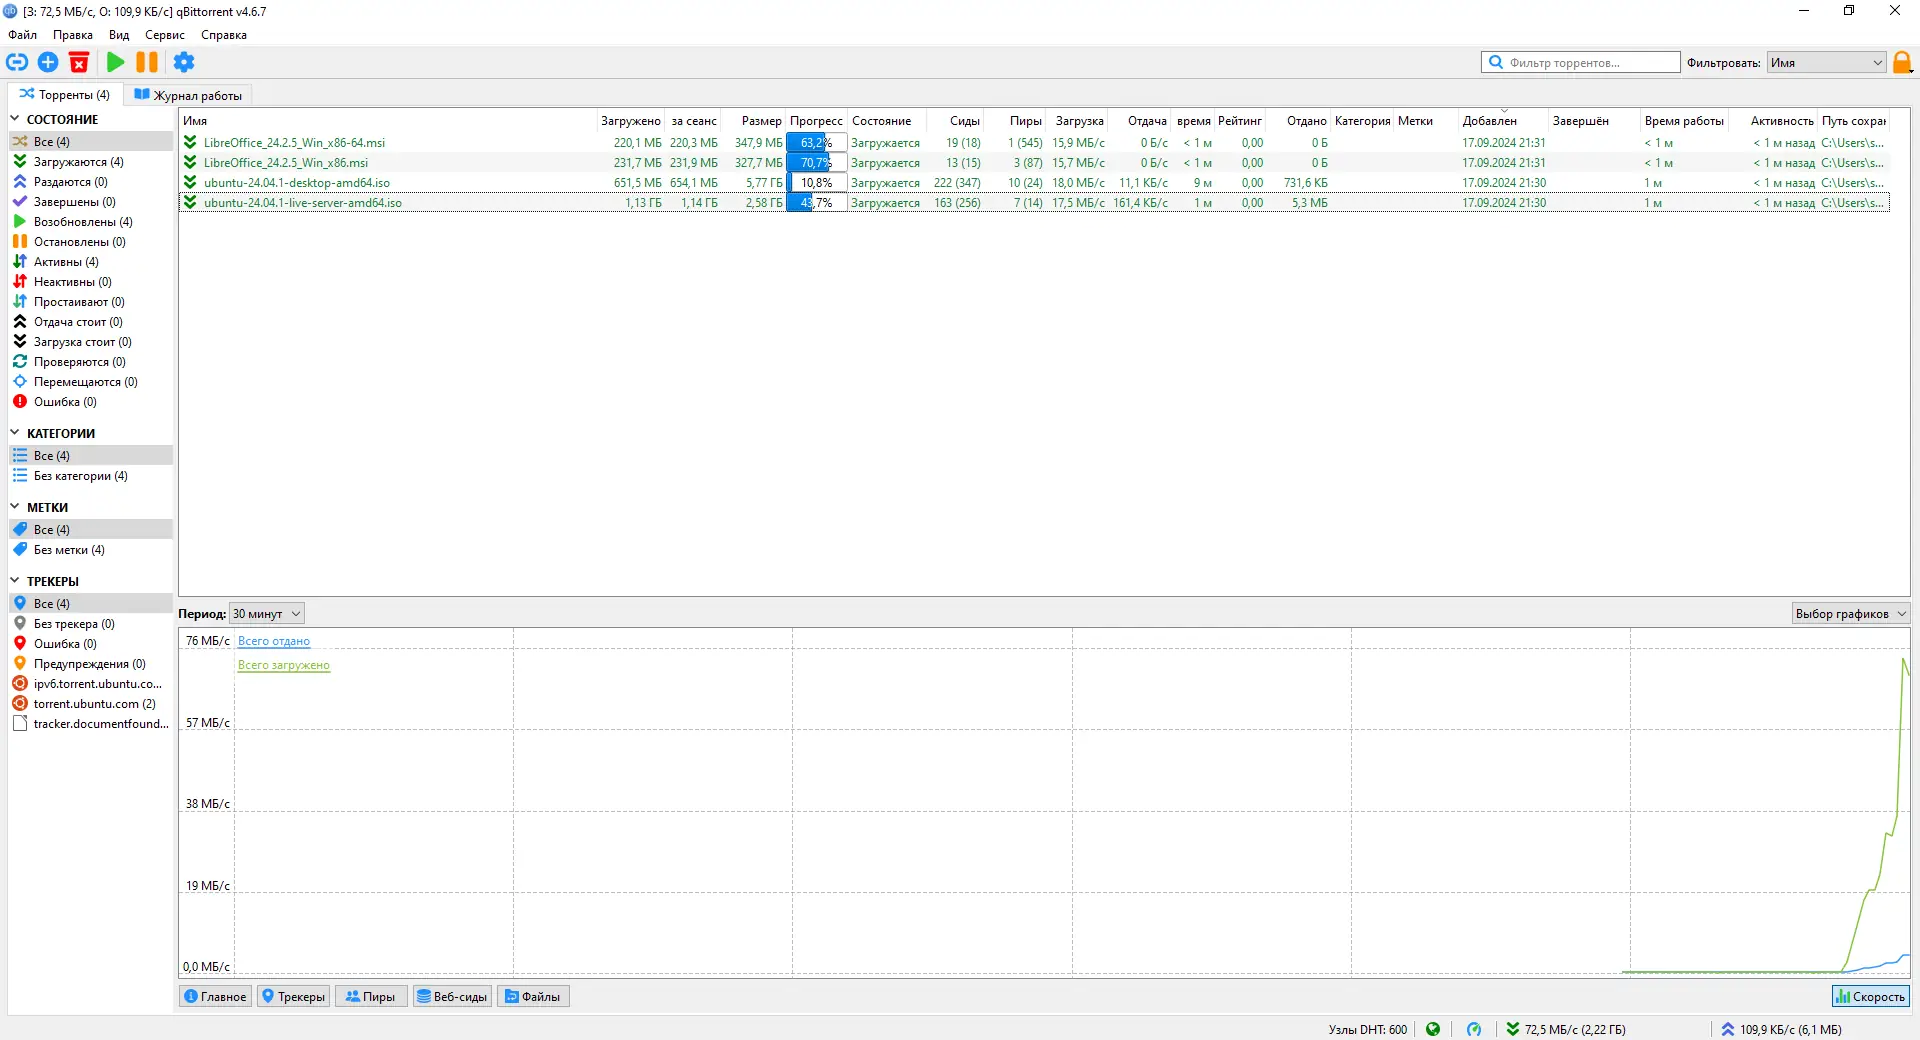
Task: Select the Ошибка (0) status filter
Action: [91, 402]
